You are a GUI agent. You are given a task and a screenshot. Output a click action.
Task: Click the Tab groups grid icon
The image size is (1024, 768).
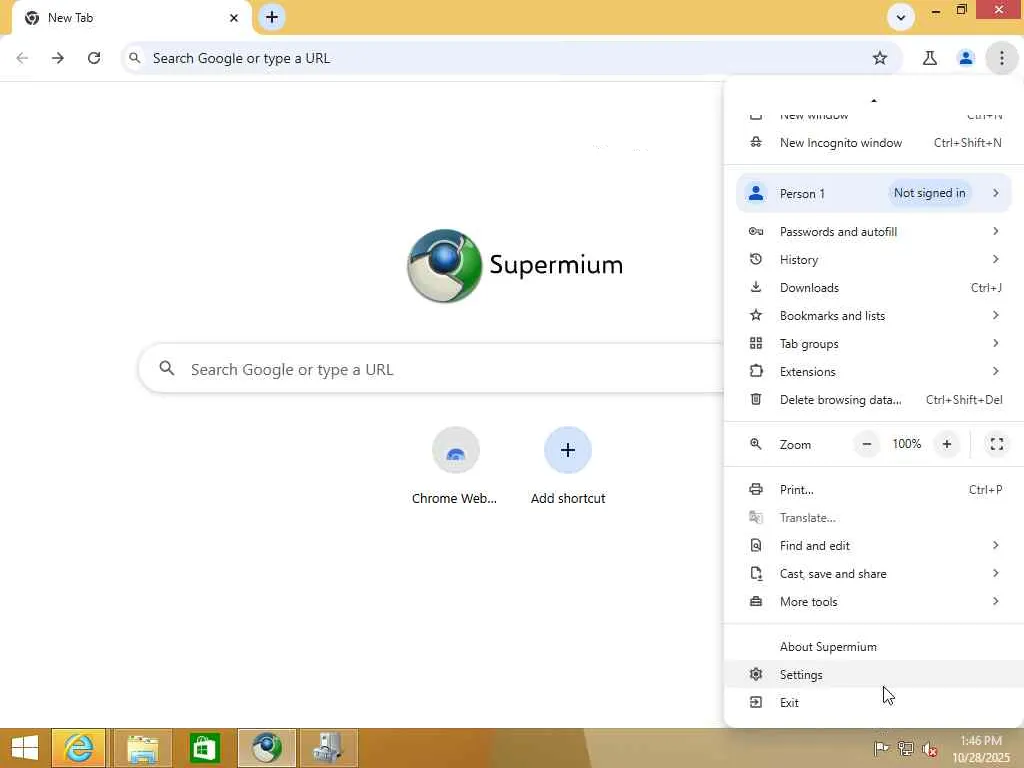pyautogui.click(x=756, y=344)
